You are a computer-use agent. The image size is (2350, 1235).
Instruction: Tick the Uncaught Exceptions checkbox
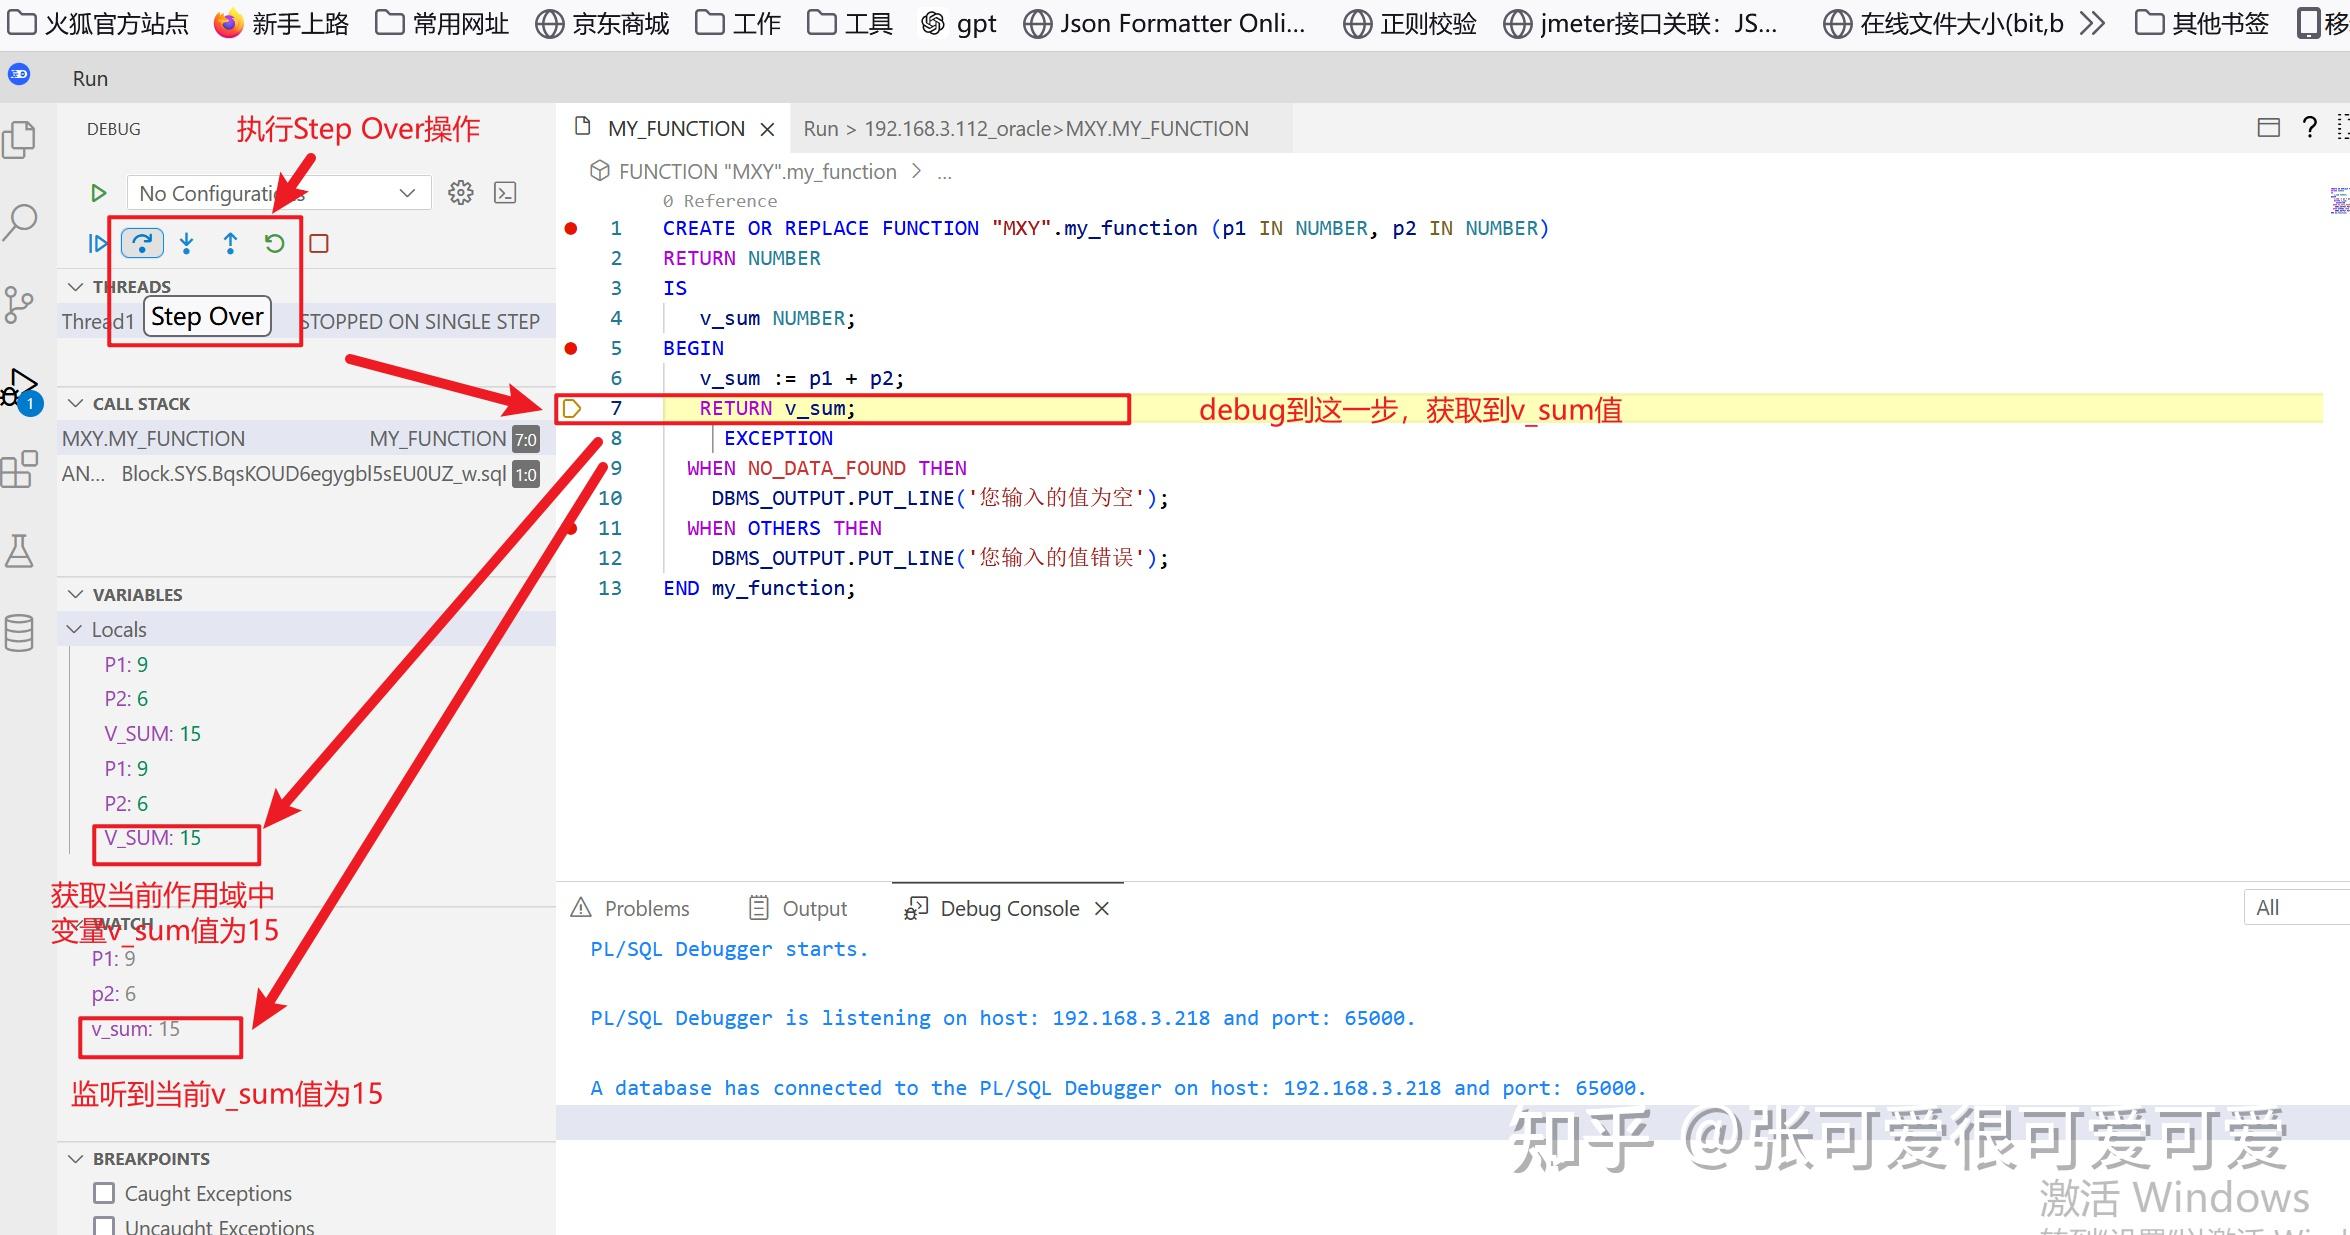coord(104,1226)
